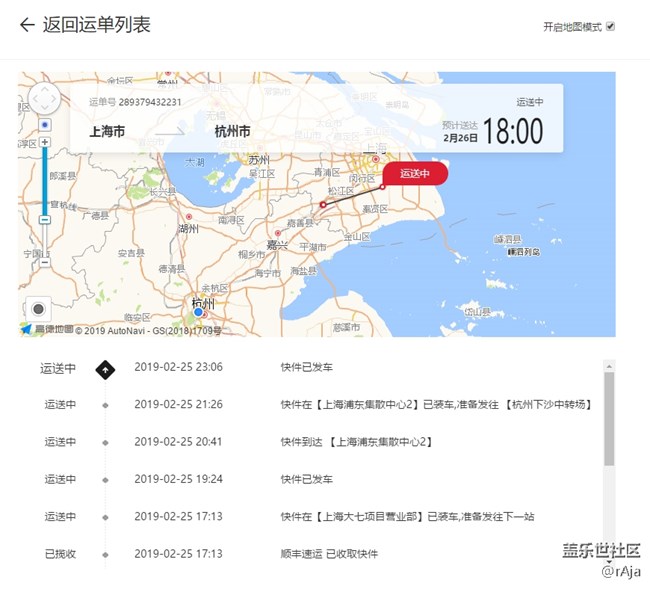Click the zoom slider handle on the map
The image size is (650, 592).
(x=45, y=220)
